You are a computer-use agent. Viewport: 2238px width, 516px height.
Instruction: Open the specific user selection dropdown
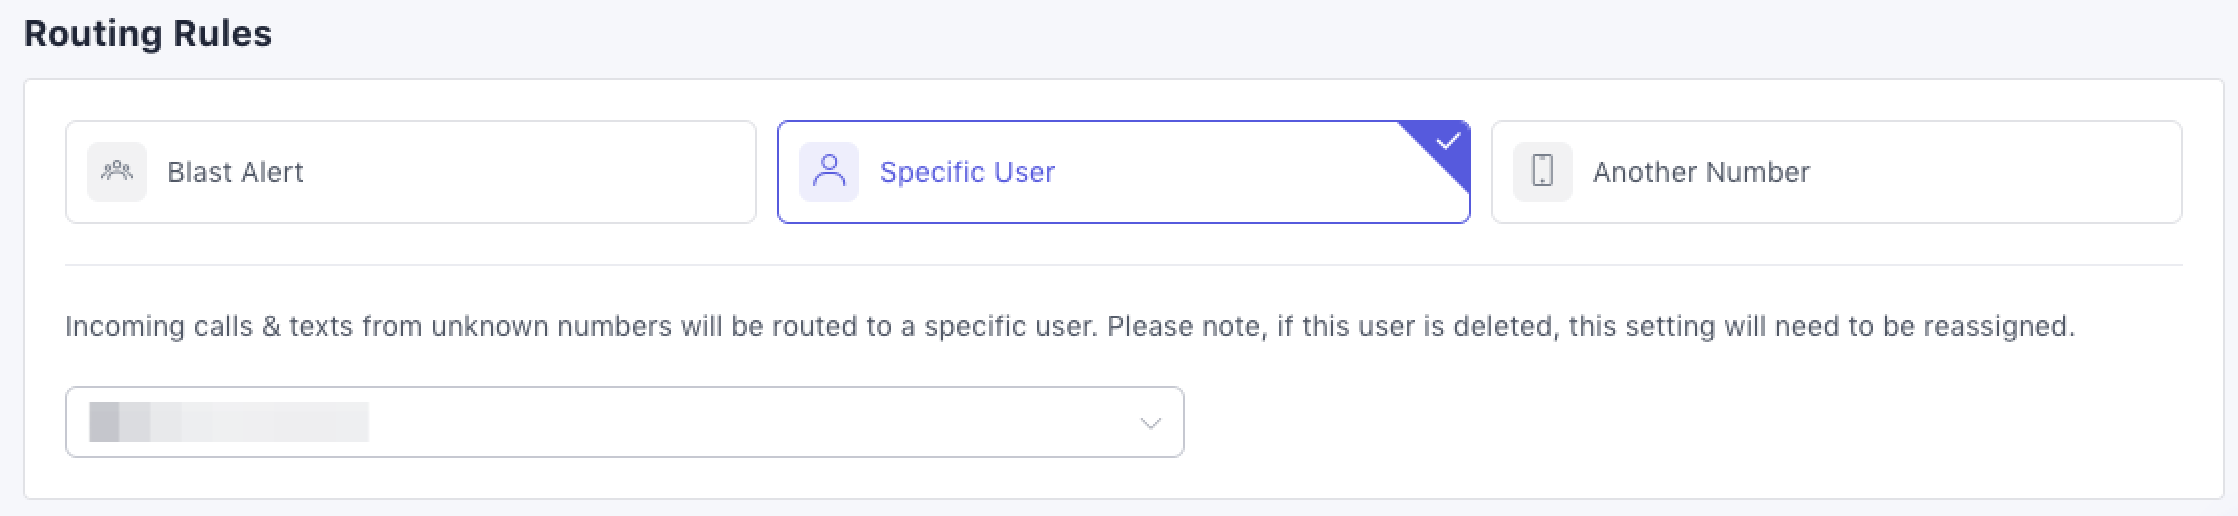(624, 423)
